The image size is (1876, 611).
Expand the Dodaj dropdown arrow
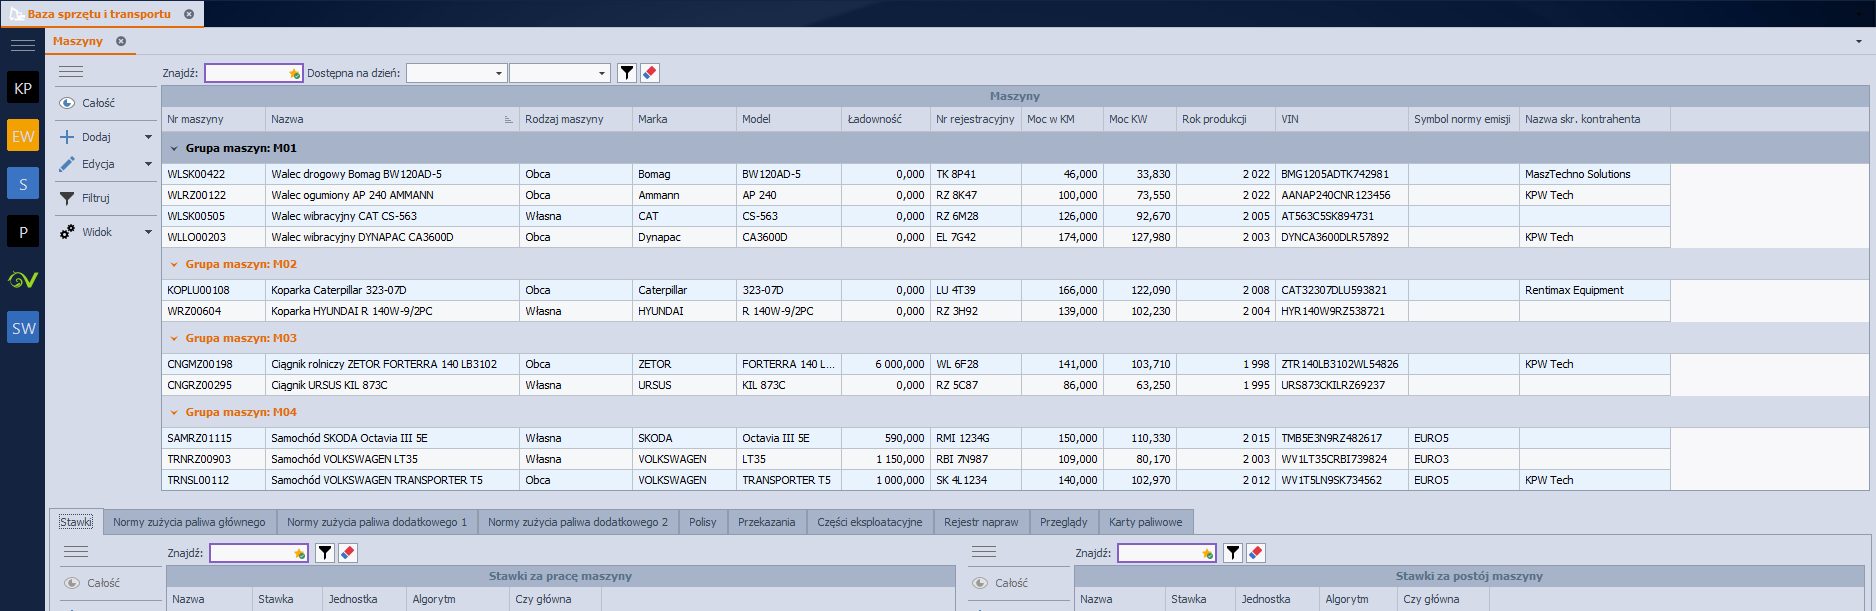pos(148,137)
